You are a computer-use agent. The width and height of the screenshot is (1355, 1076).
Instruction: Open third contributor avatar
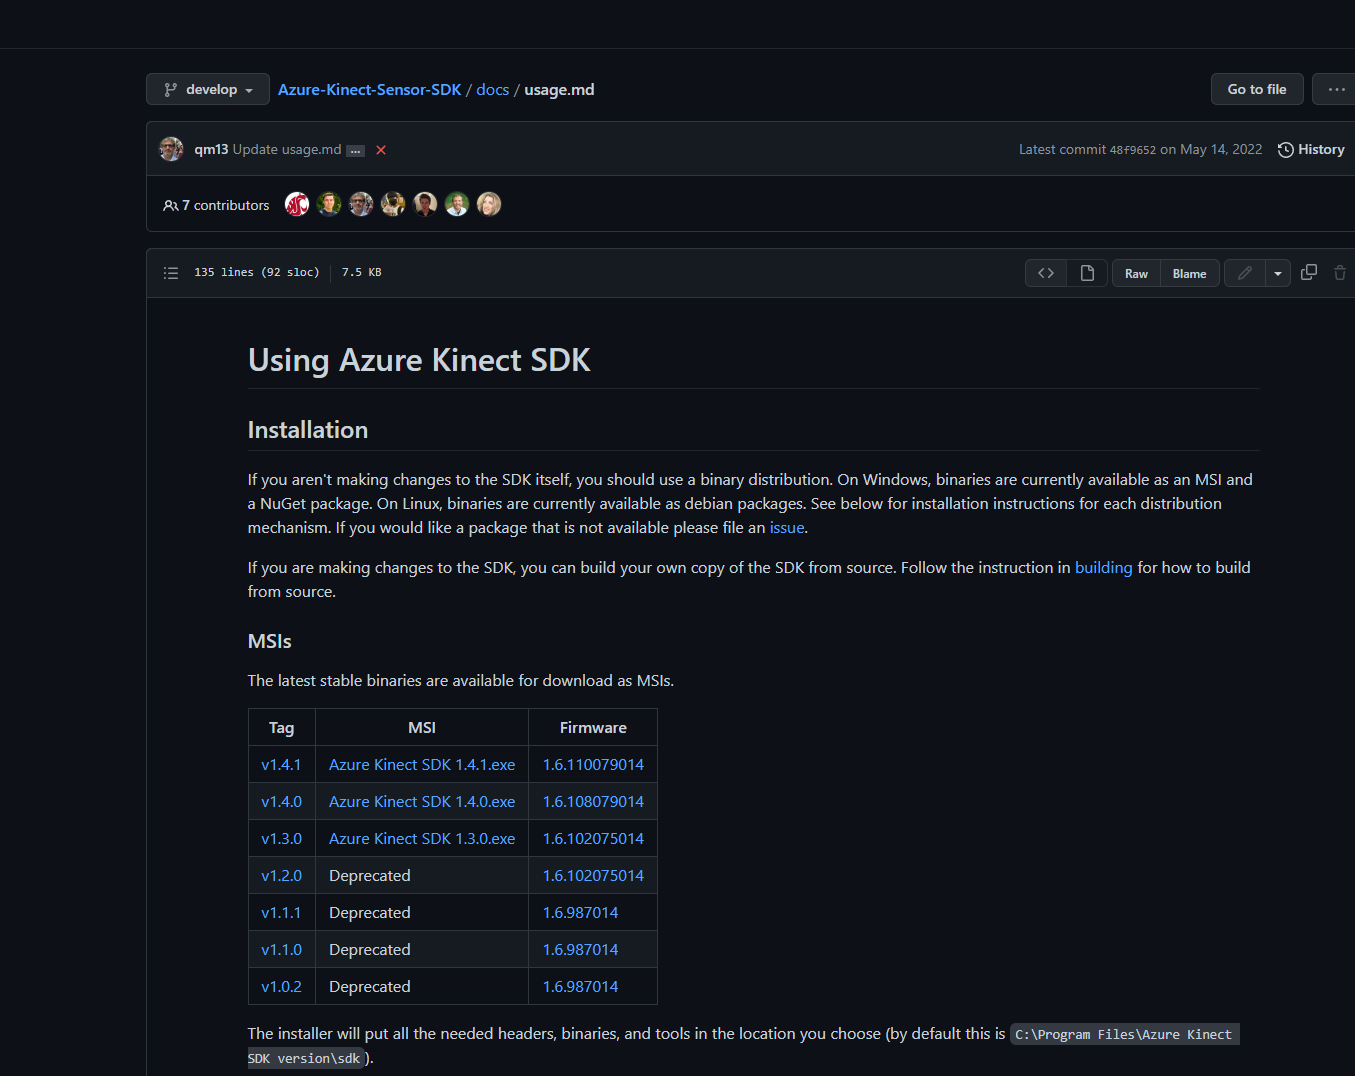(x=361, y=204)
